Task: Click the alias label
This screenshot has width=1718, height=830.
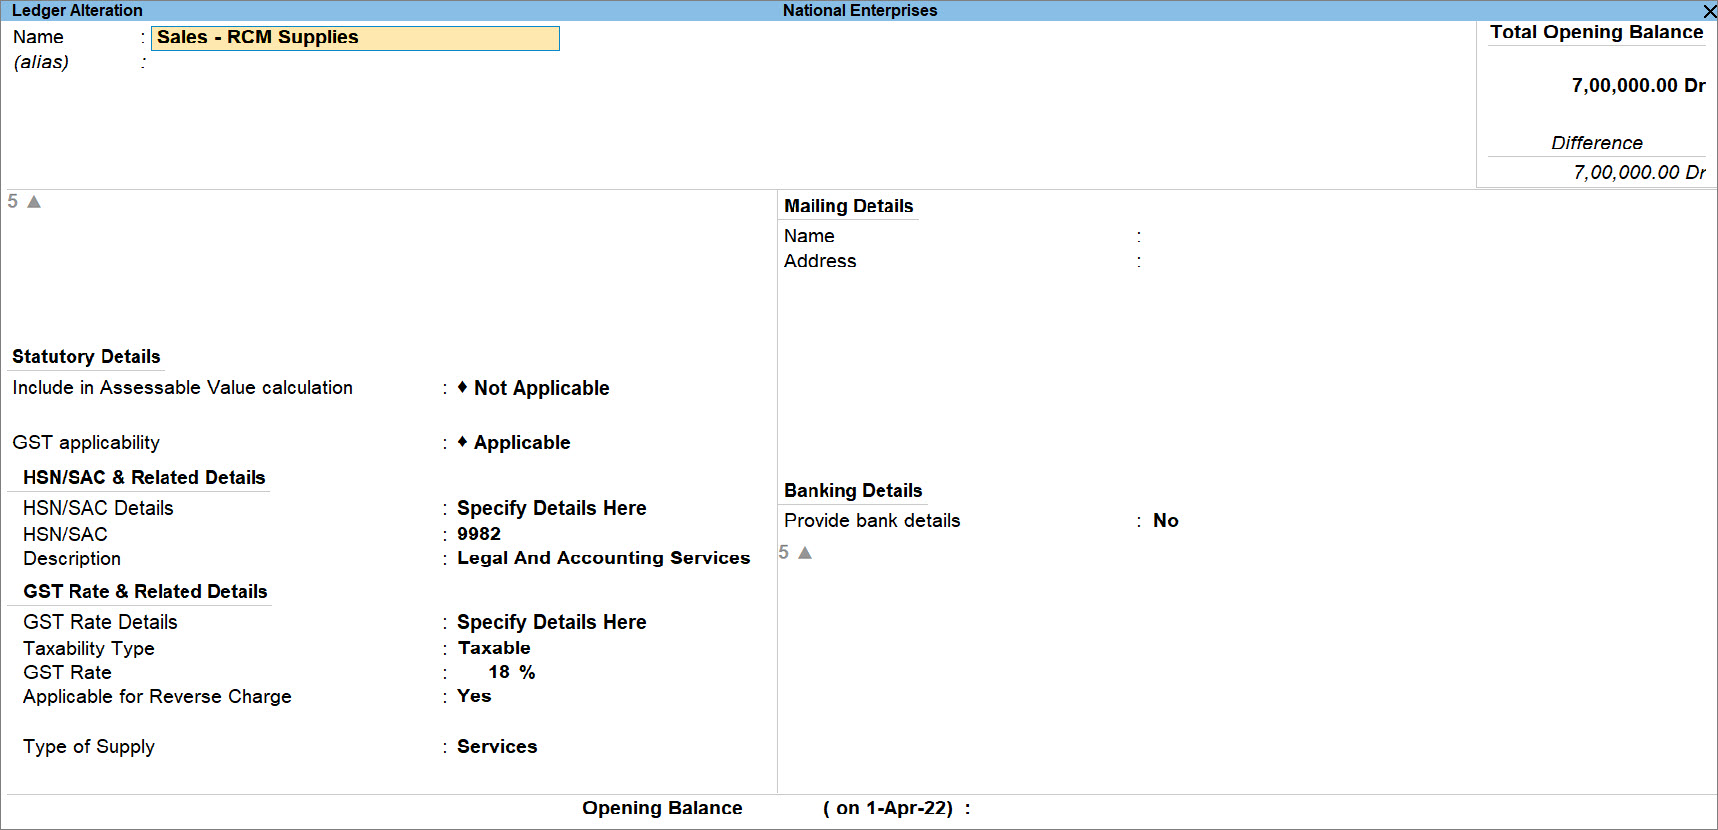Action: tap(41, 62)
